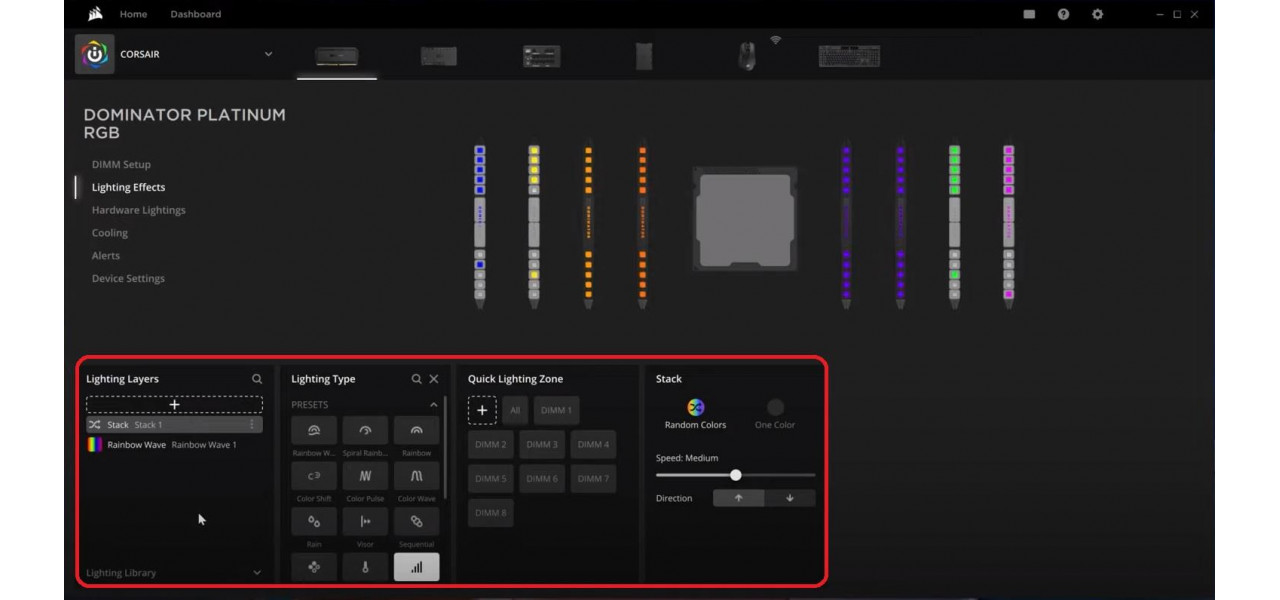Click the rainbow swatch of Rainbow Wave layer
Image resolution: width=1280 pixels, height=600 pixels.
pos(95,445)
